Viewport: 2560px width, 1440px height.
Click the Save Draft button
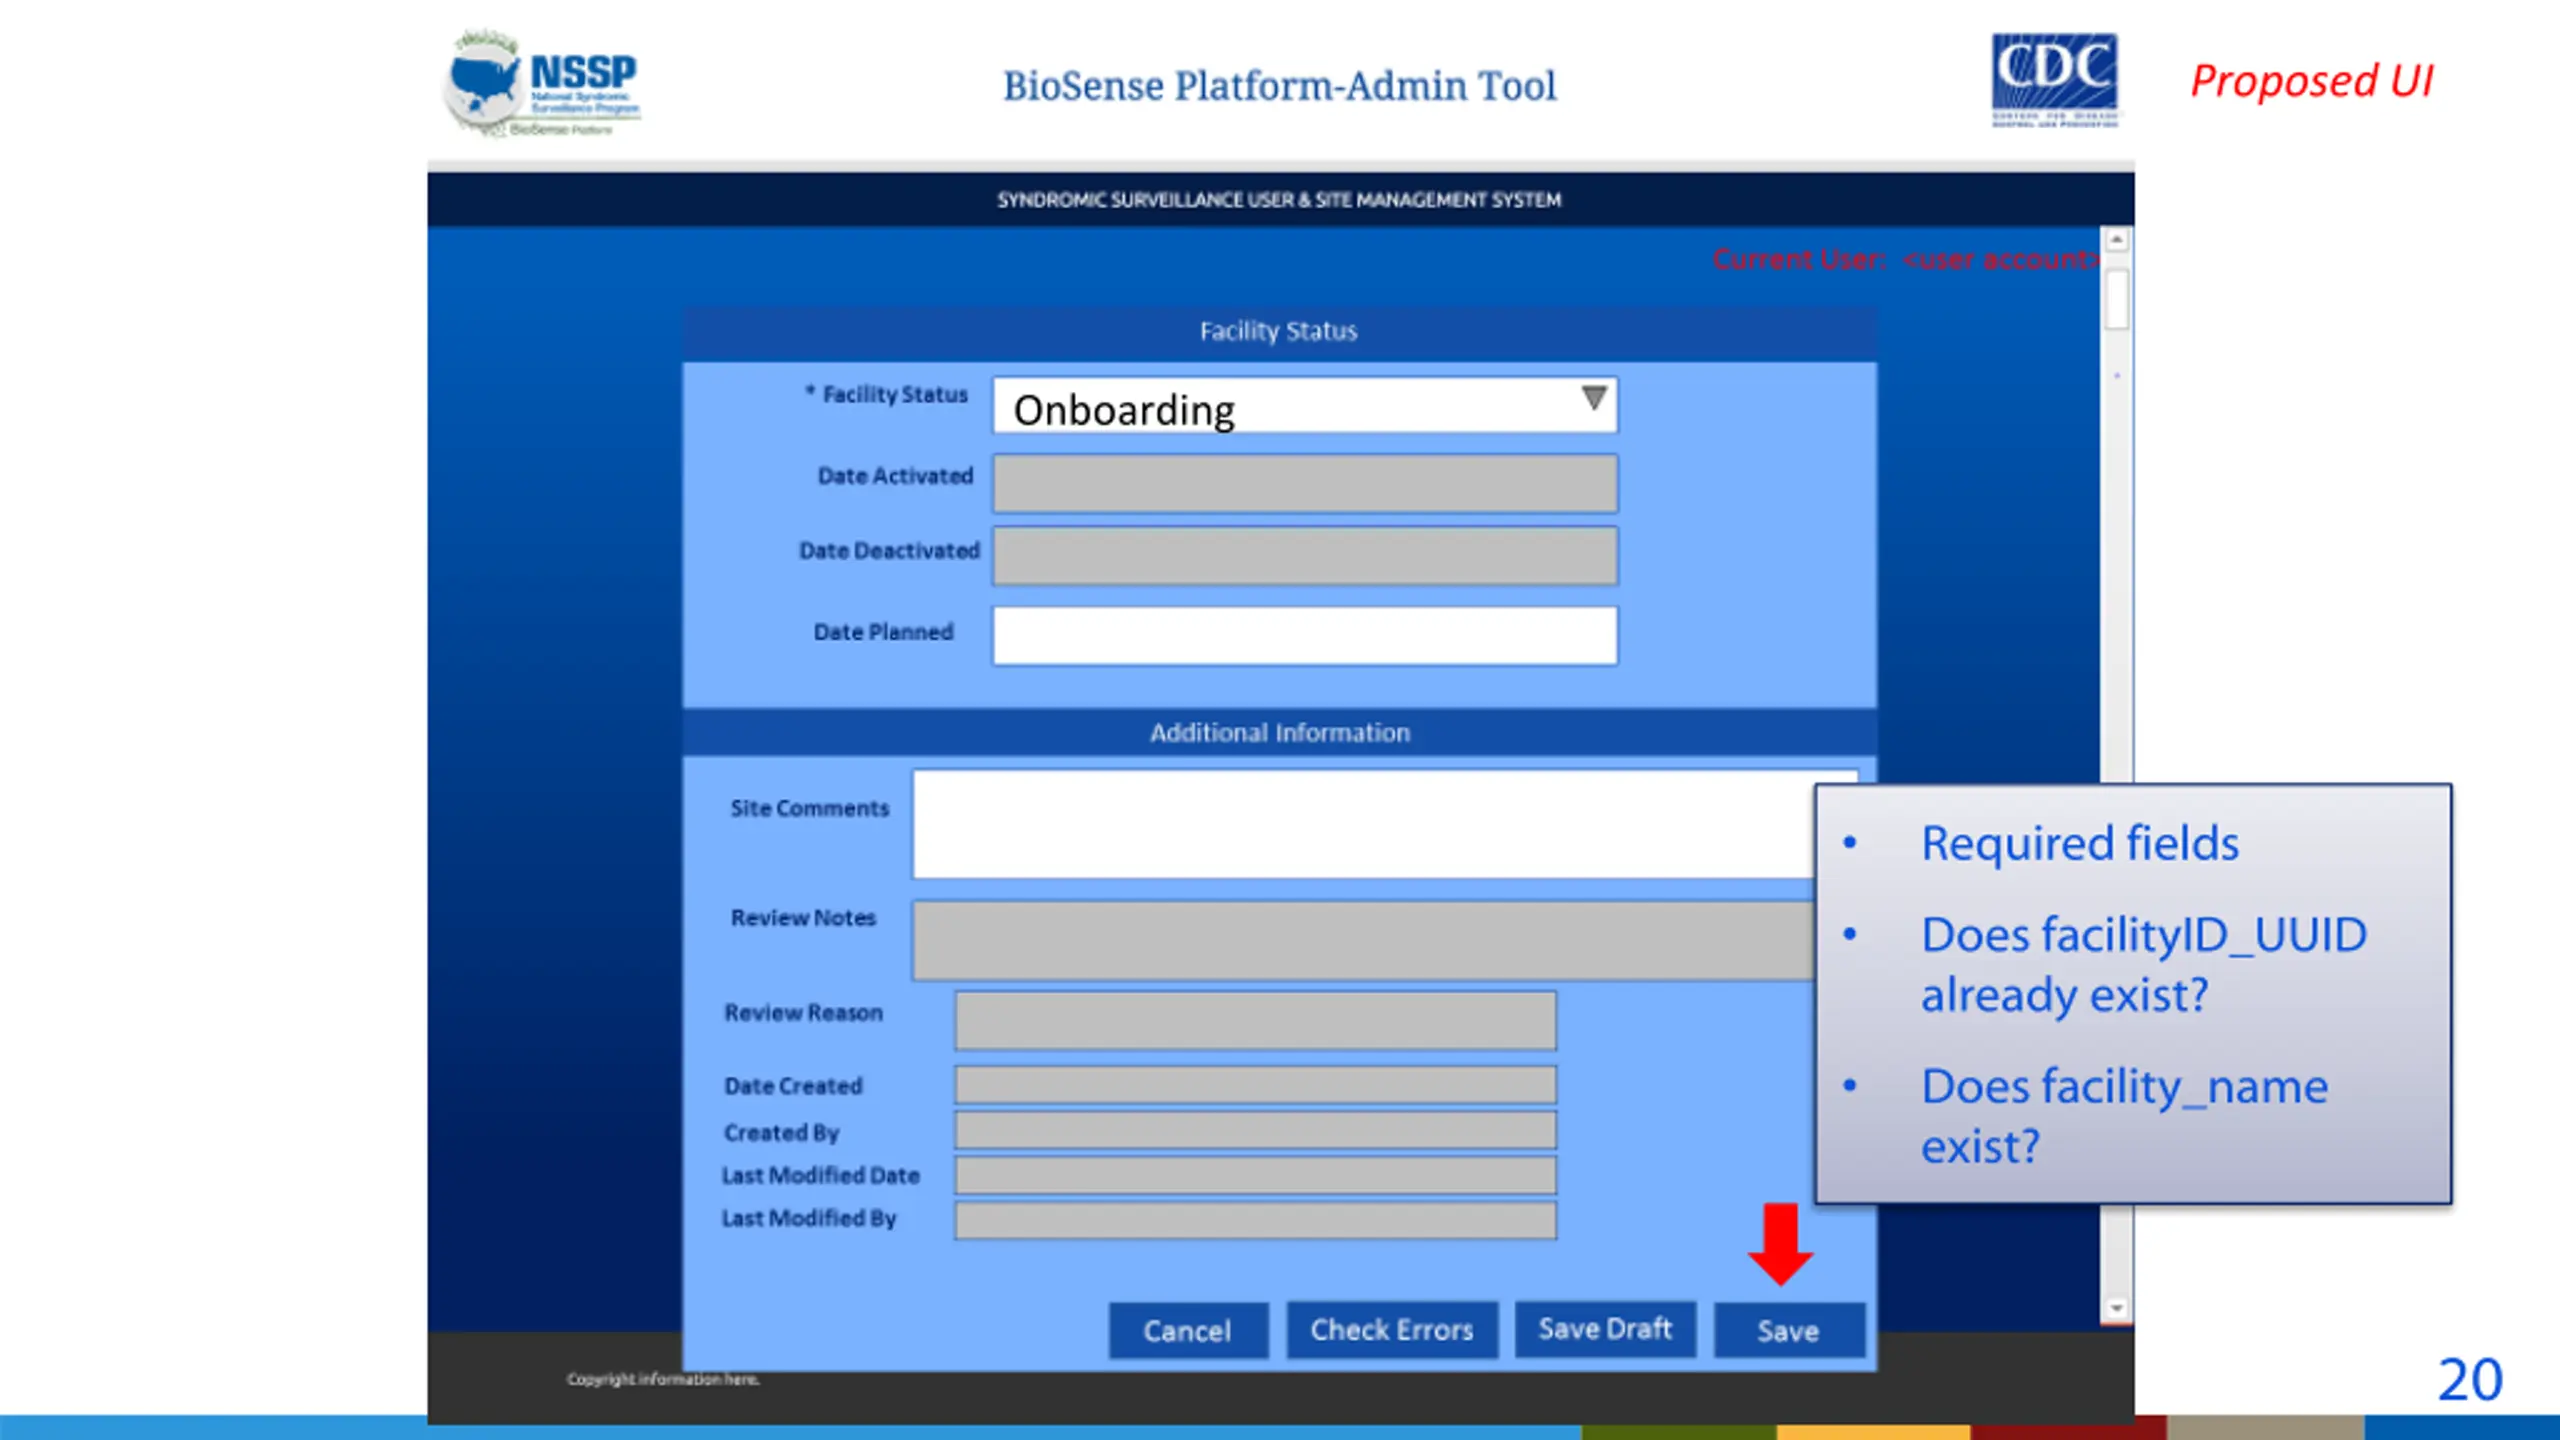click(x=1605, y=1329)
